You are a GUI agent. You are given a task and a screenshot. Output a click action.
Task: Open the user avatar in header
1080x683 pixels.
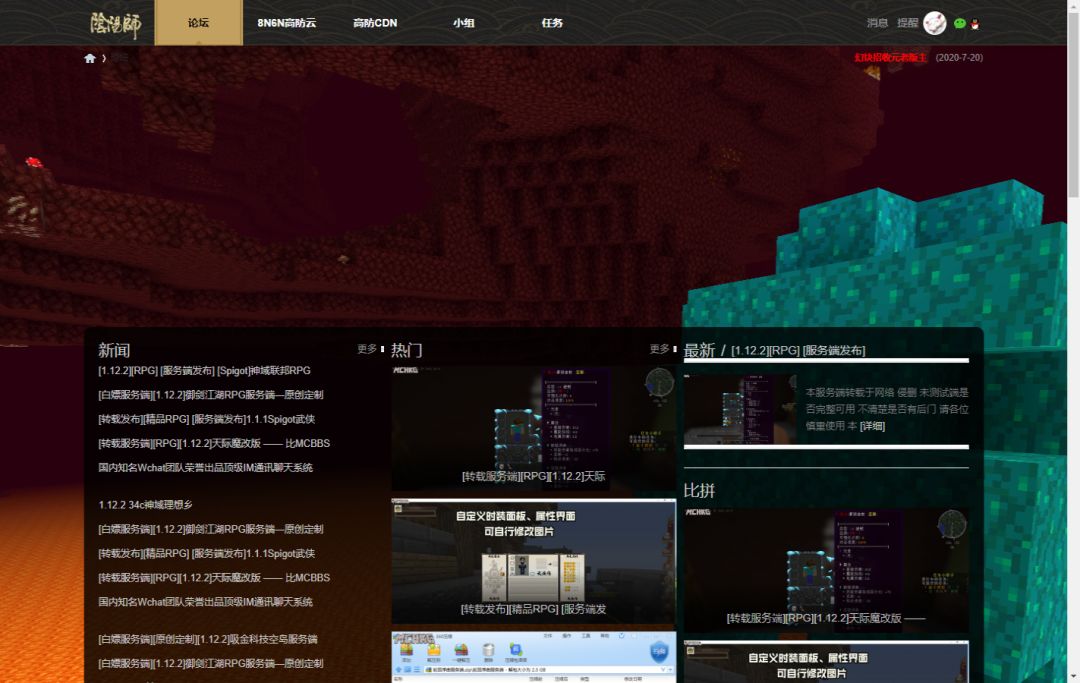(x=935, y=23)
